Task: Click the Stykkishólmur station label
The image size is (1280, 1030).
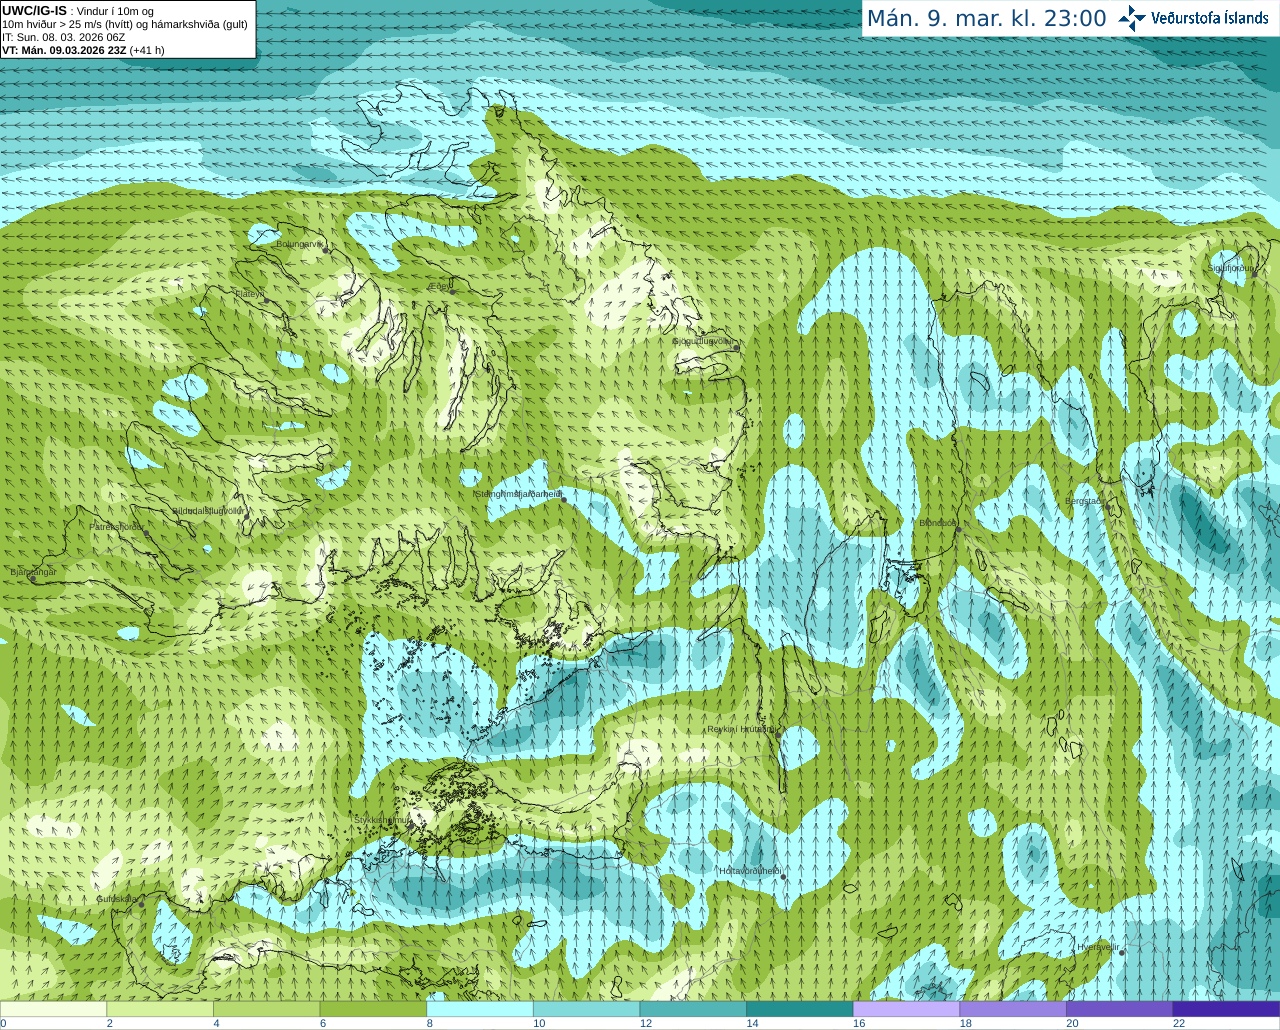Action: 381,820
